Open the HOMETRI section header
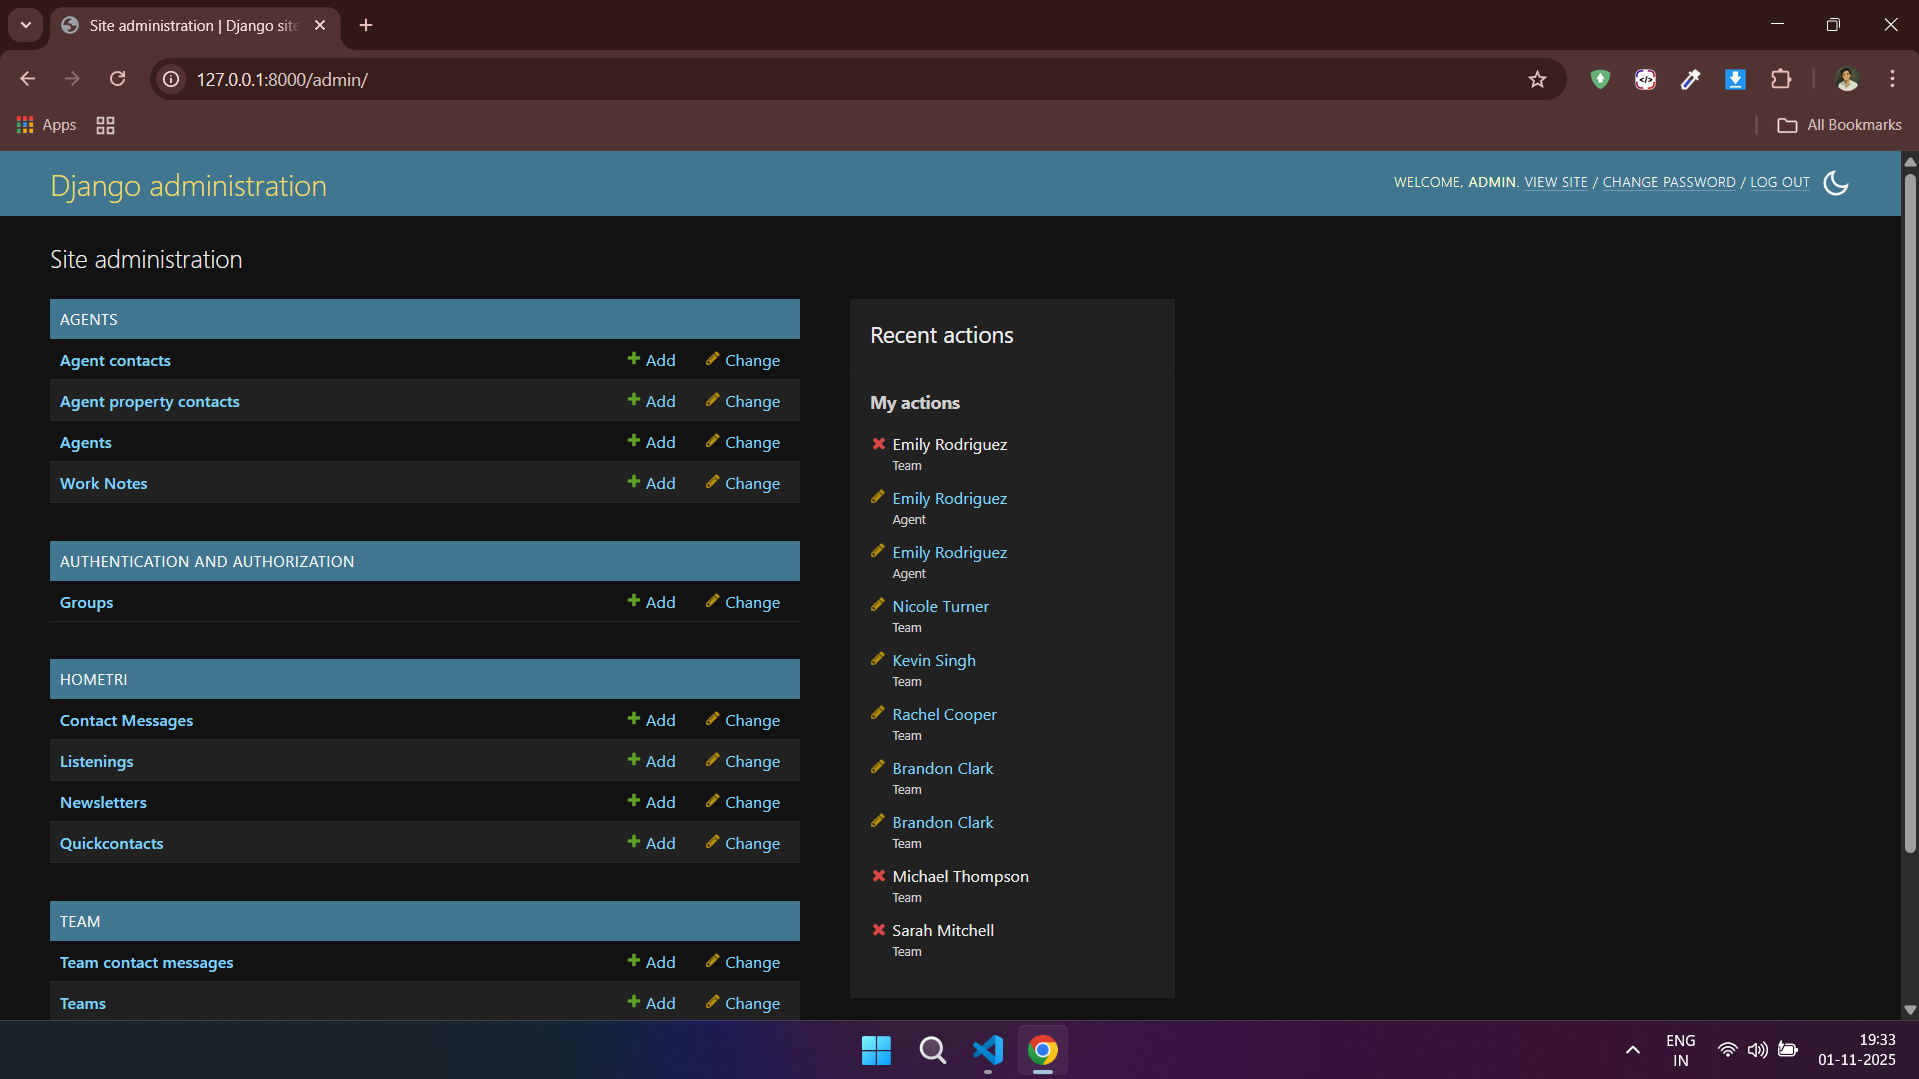The image size is (1919, 1079). click(x=93, y=679)
